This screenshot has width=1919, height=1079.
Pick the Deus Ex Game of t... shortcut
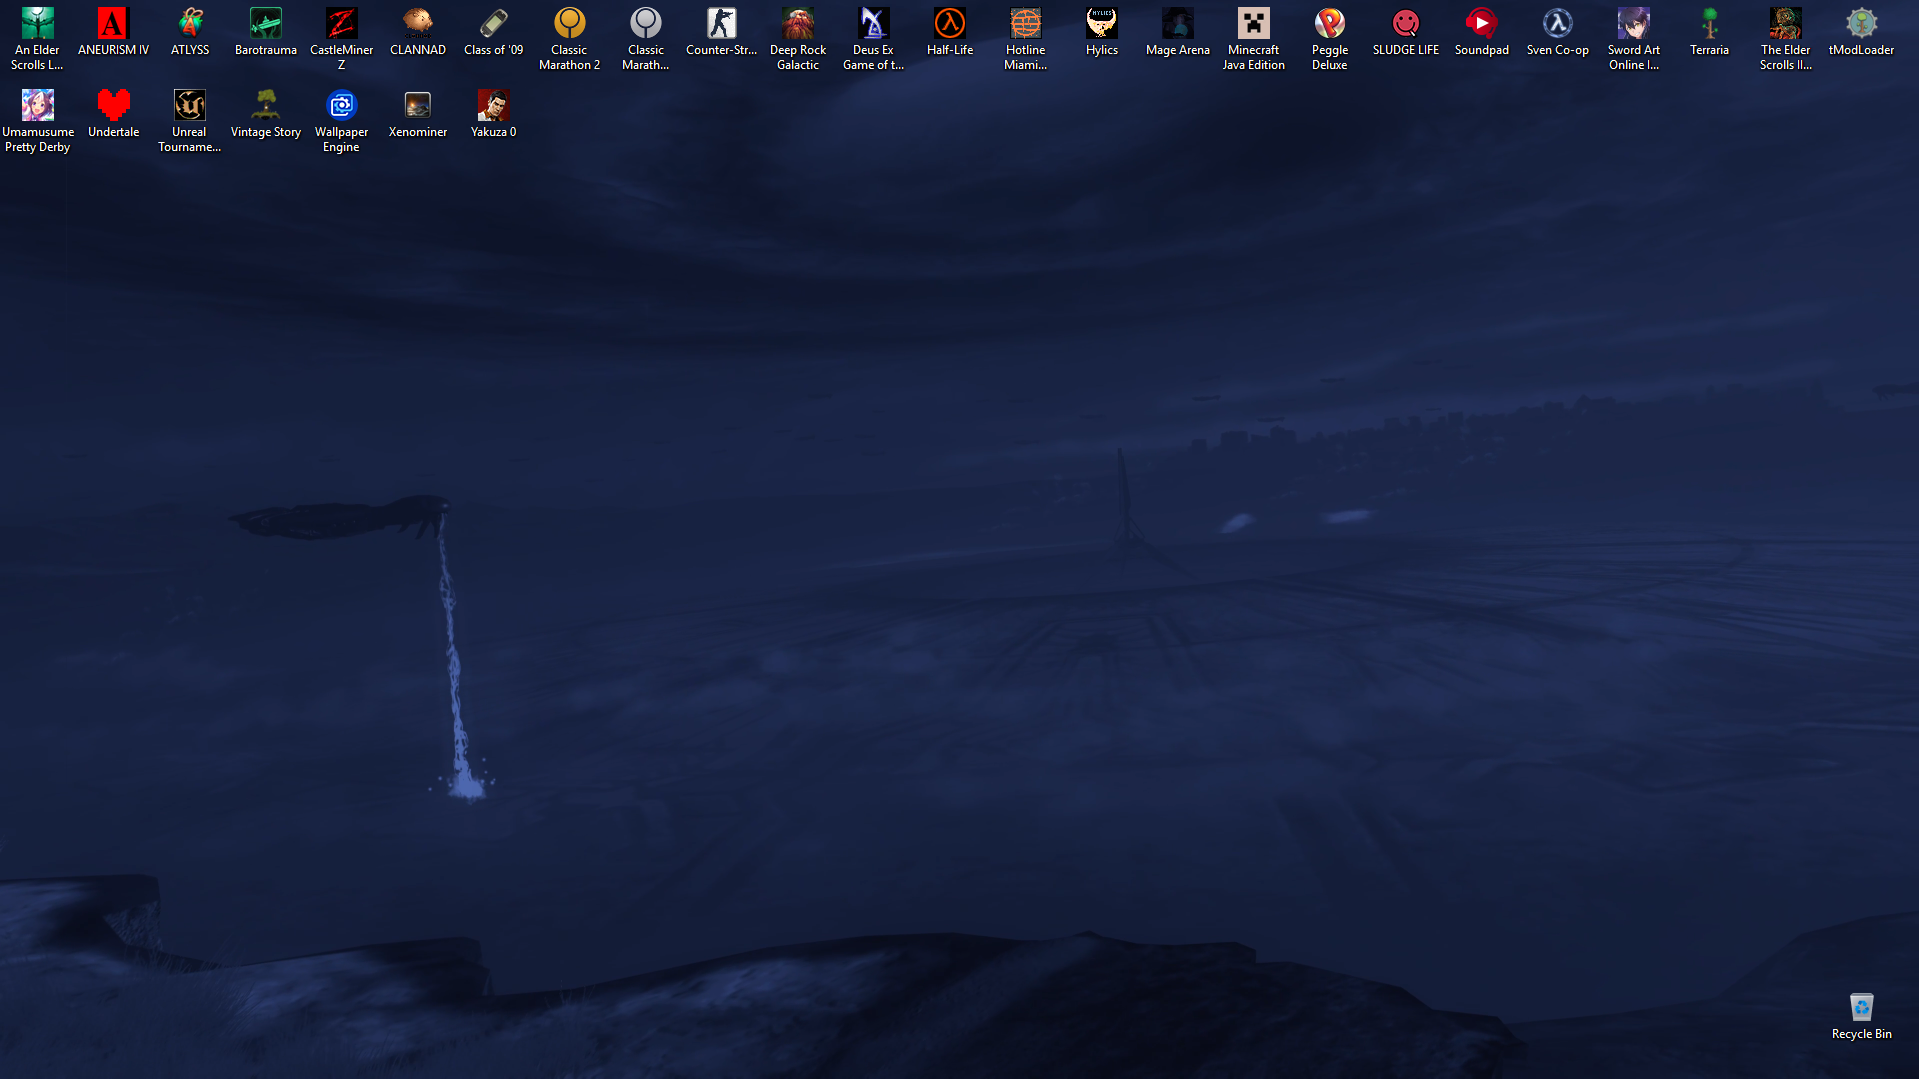(874, 39)
